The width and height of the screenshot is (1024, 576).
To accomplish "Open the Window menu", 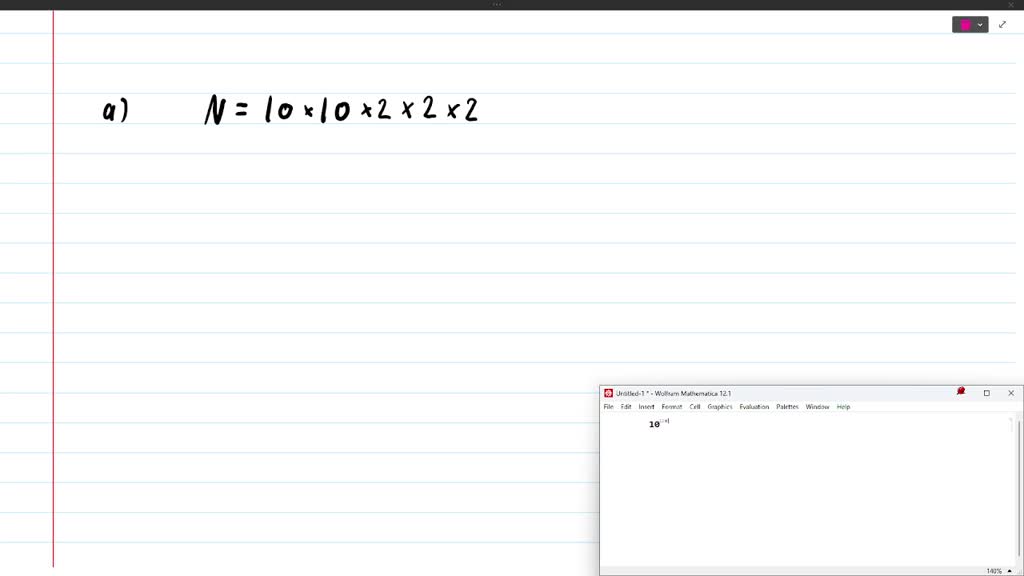I will (x=817, y=407).
